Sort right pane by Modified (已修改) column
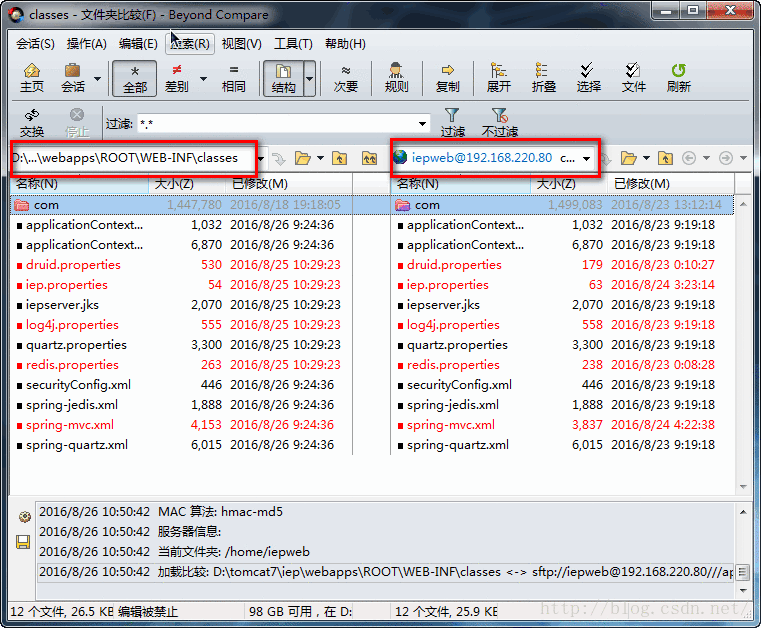 671,184
